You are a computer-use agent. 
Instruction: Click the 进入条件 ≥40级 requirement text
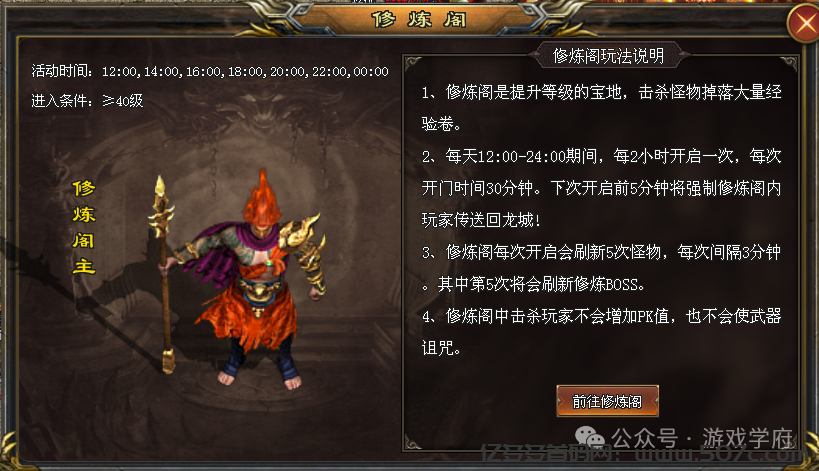pyautogui.click(x=87, y=100)
